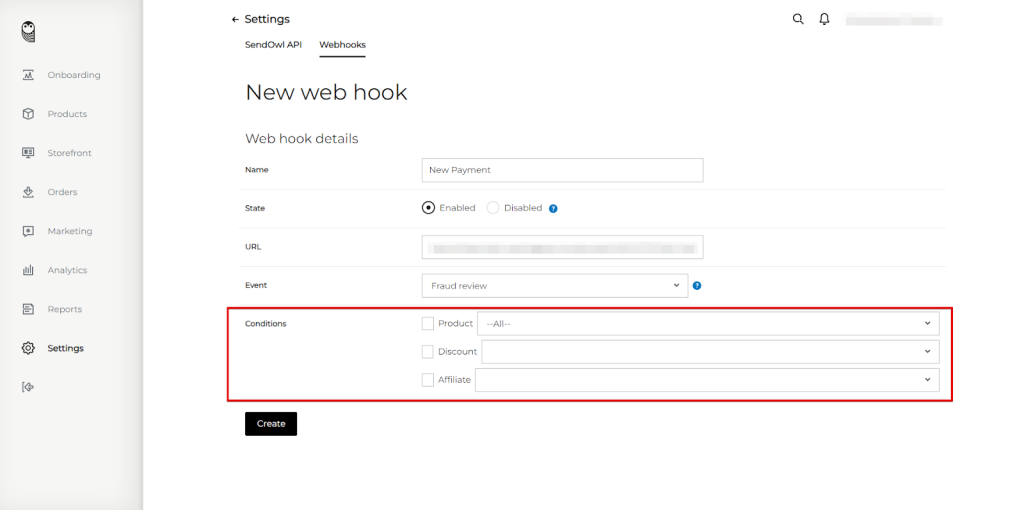This screenshot has width=1024, height=510.
Task: Open search with the magnifier icon
Action: 798,19
